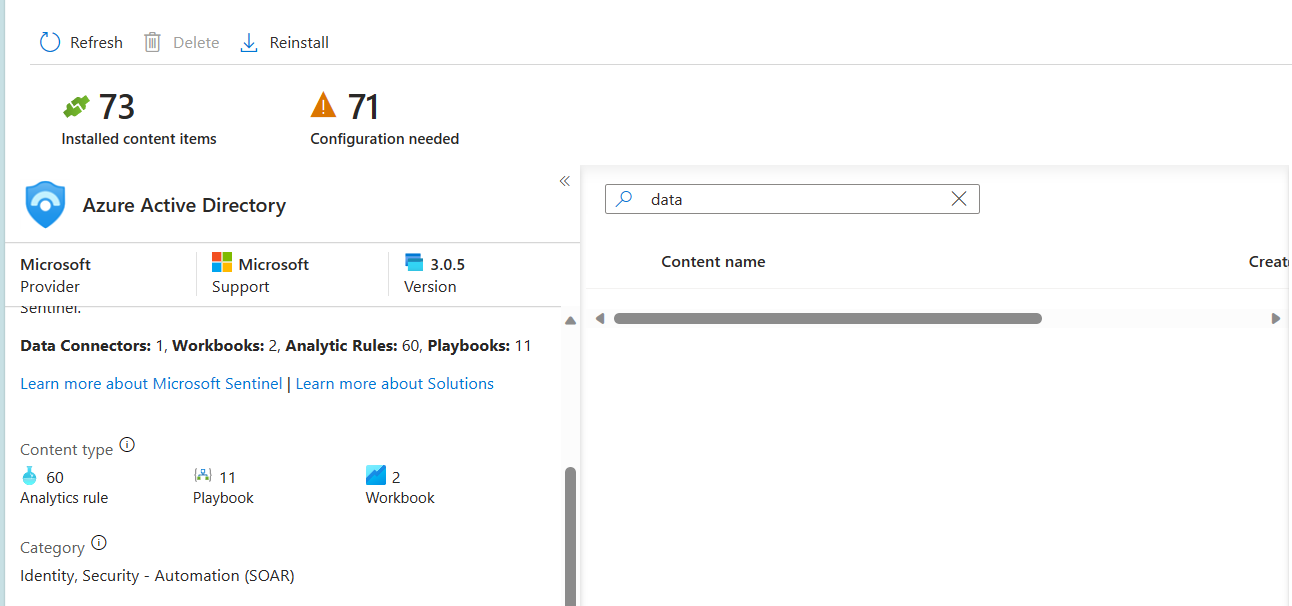Click the Analytics rule flask icon
Viewport: 1292px width, 606px height.
pos(29,476)
